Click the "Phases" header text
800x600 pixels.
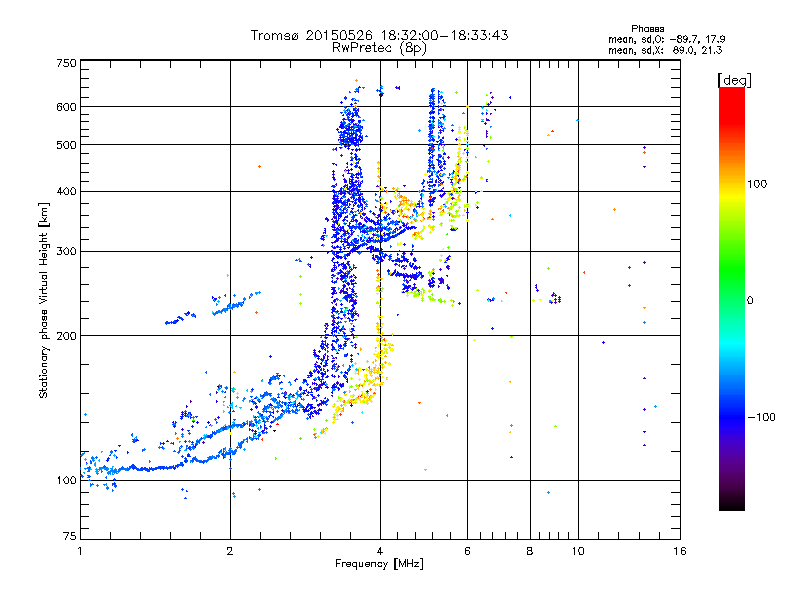point(647,29)
